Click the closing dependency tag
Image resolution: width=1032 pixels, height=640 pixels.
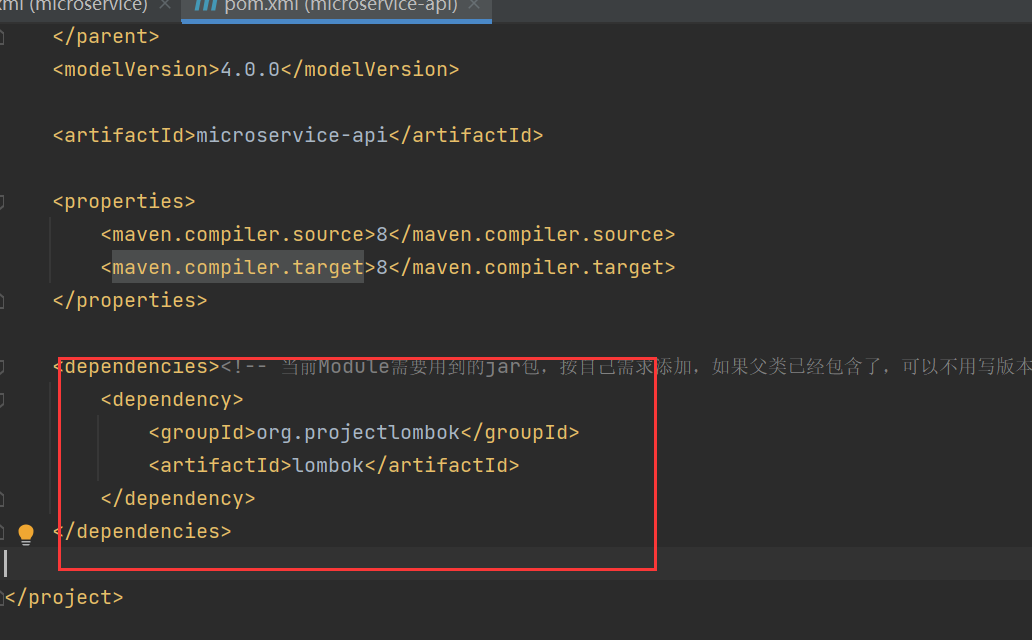click(x=178, y=498)
